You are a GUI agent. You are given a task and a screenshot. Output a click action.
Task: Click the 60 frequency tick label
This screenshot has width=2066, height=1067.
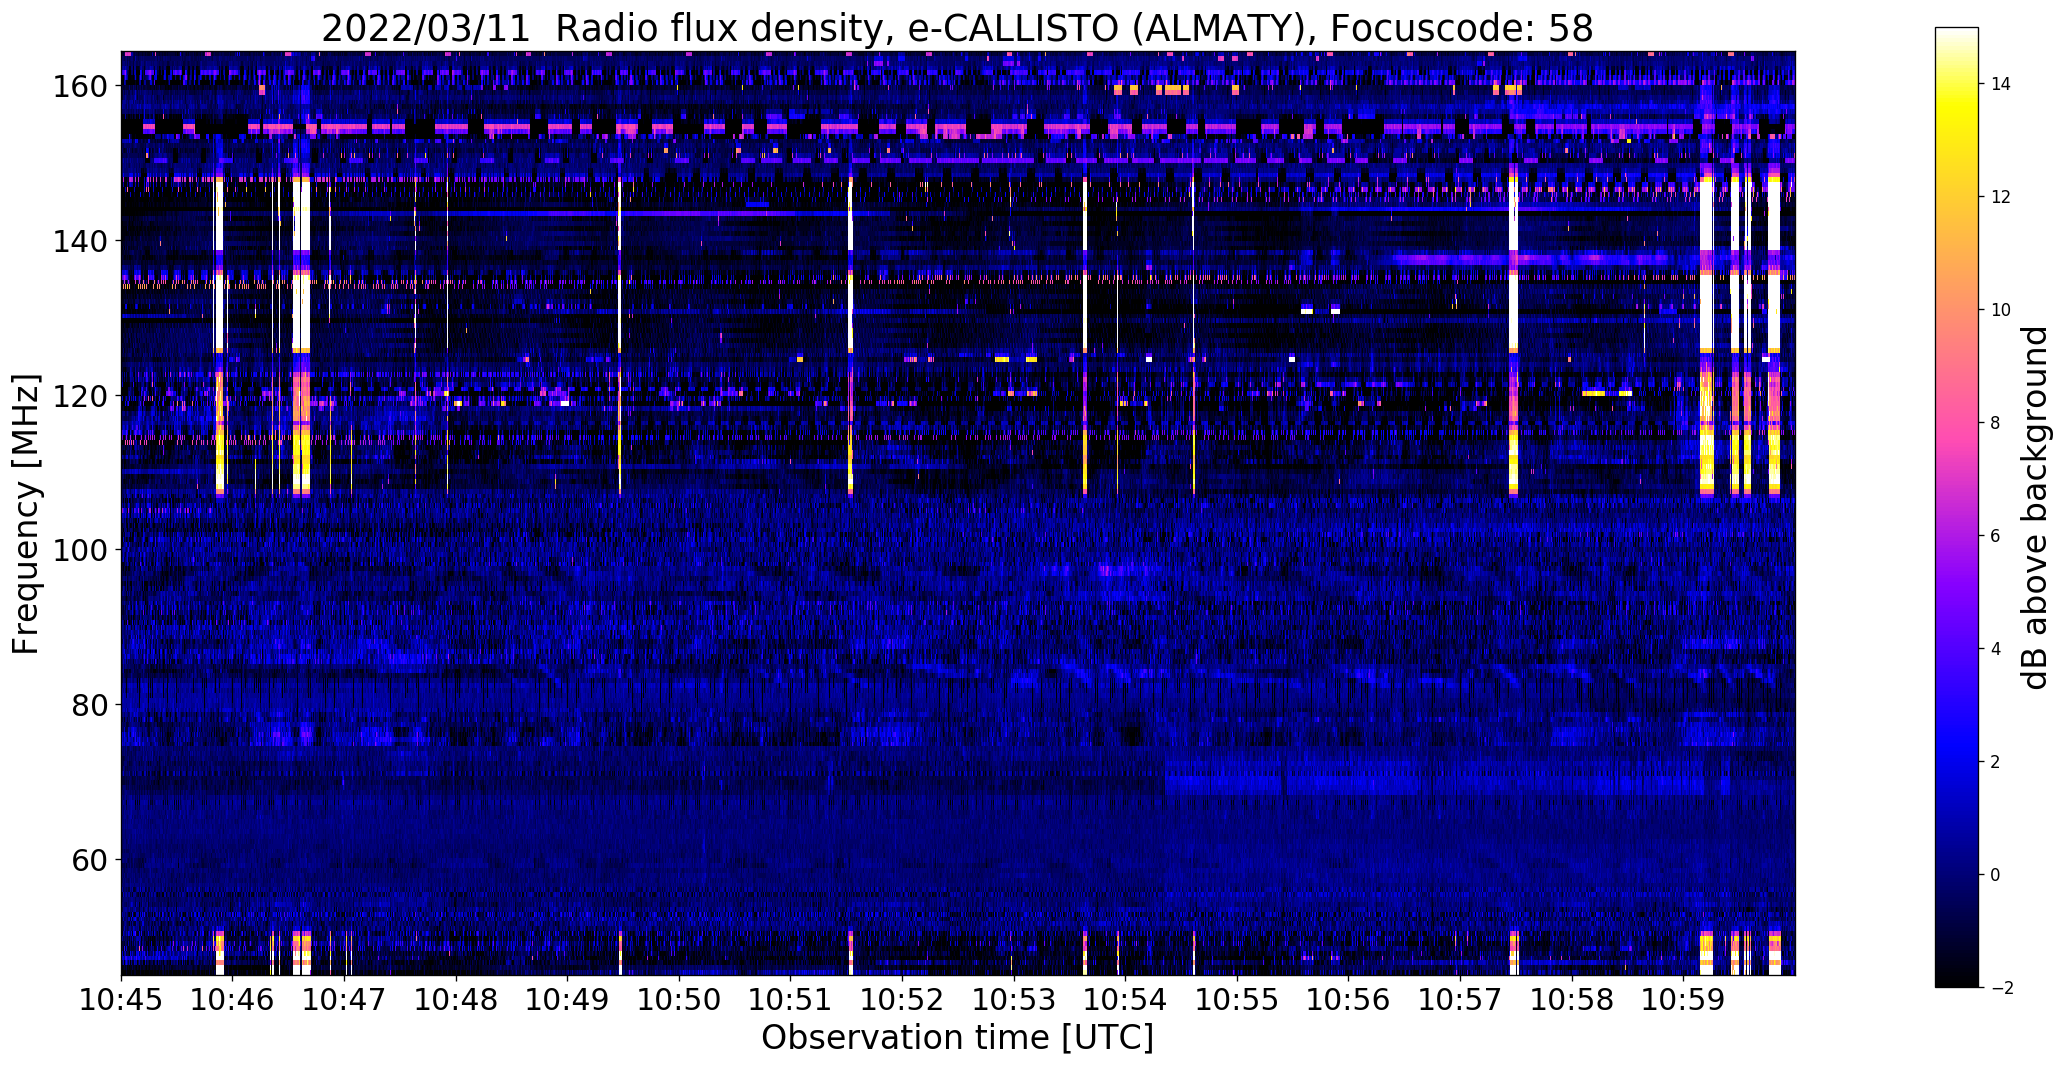click(89, 860)
